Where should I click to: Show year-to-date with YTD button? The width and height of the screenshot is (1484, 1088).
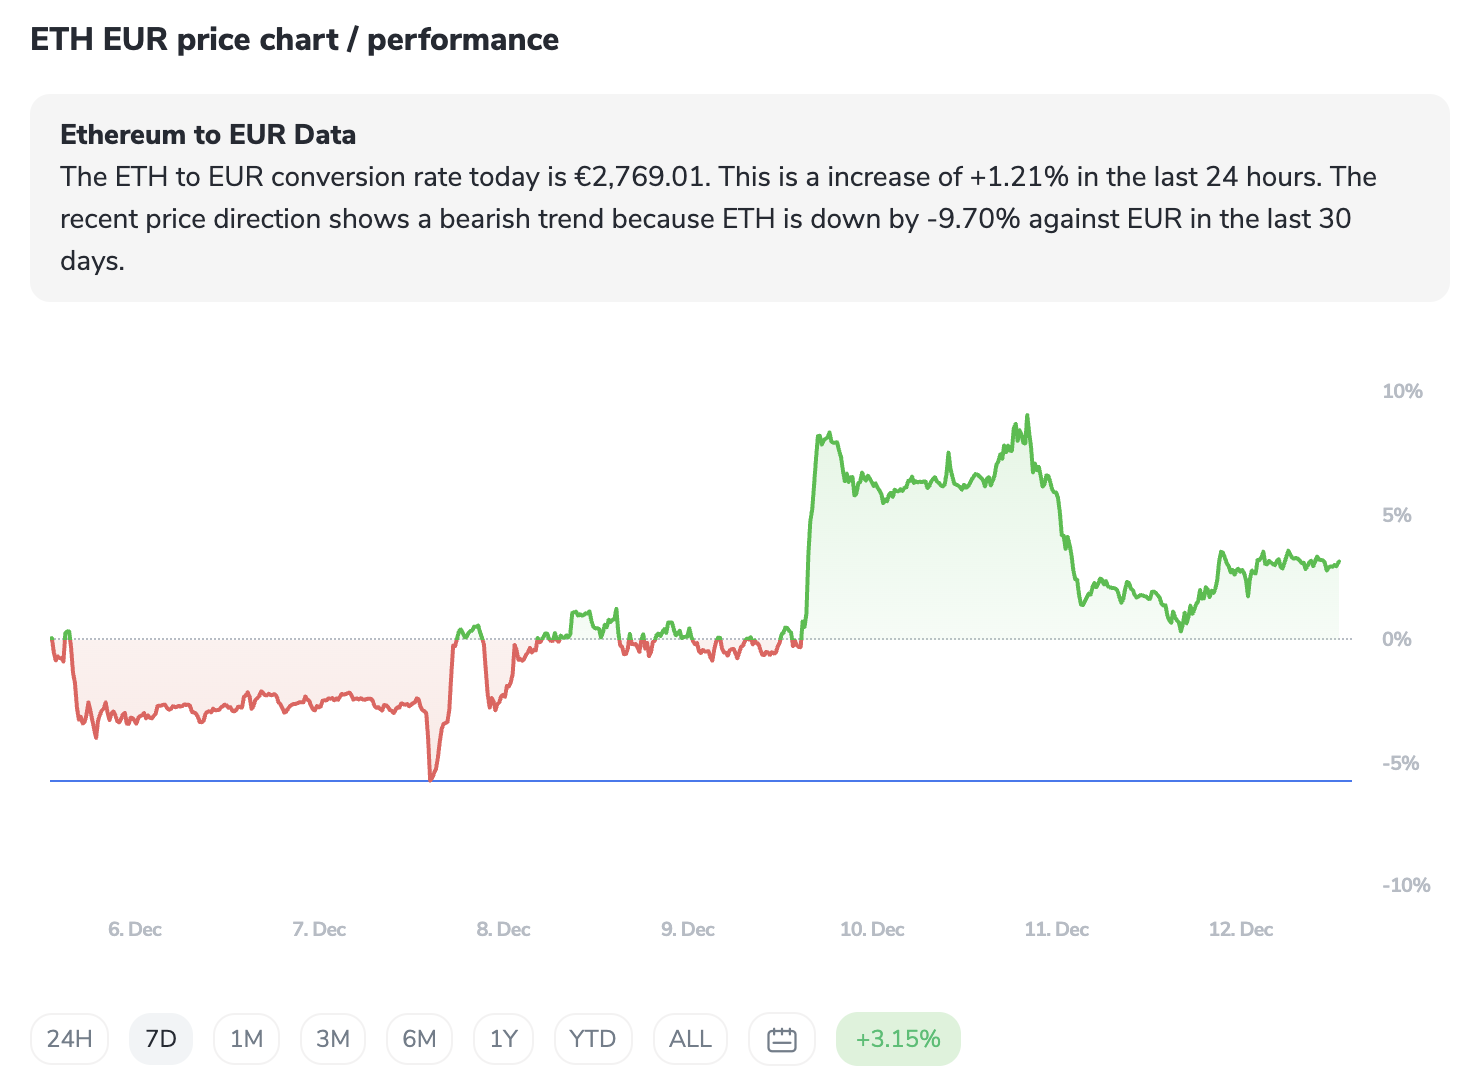click(x=592, y=1039)
